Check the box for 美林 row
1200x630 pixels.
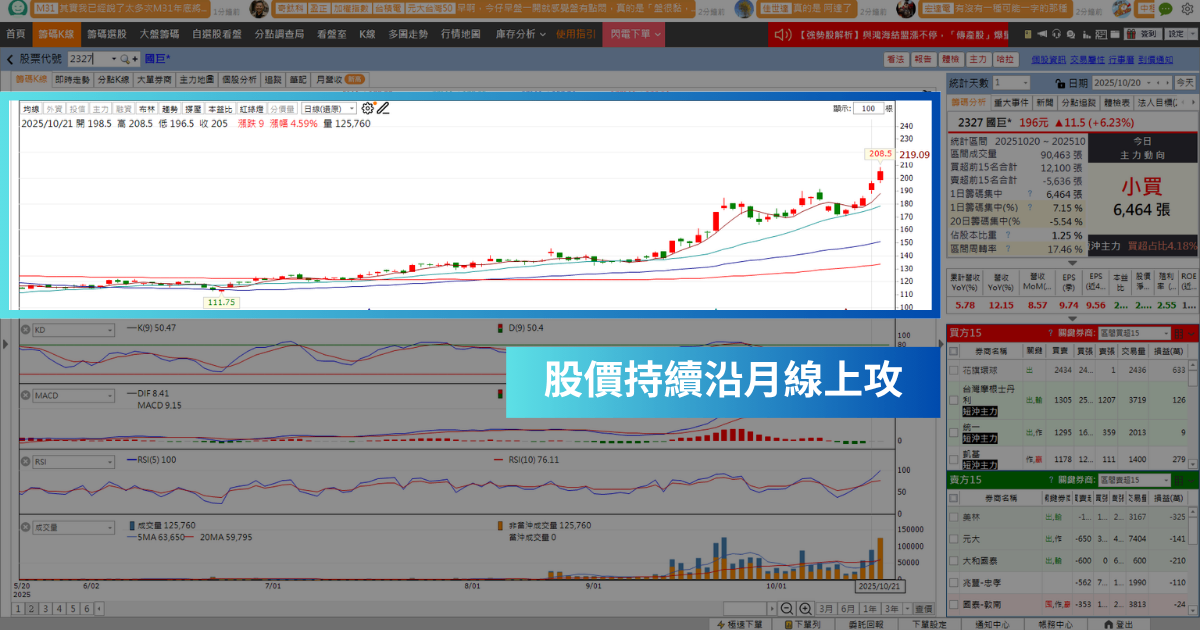pyautogui.click(x=954, y=517)
